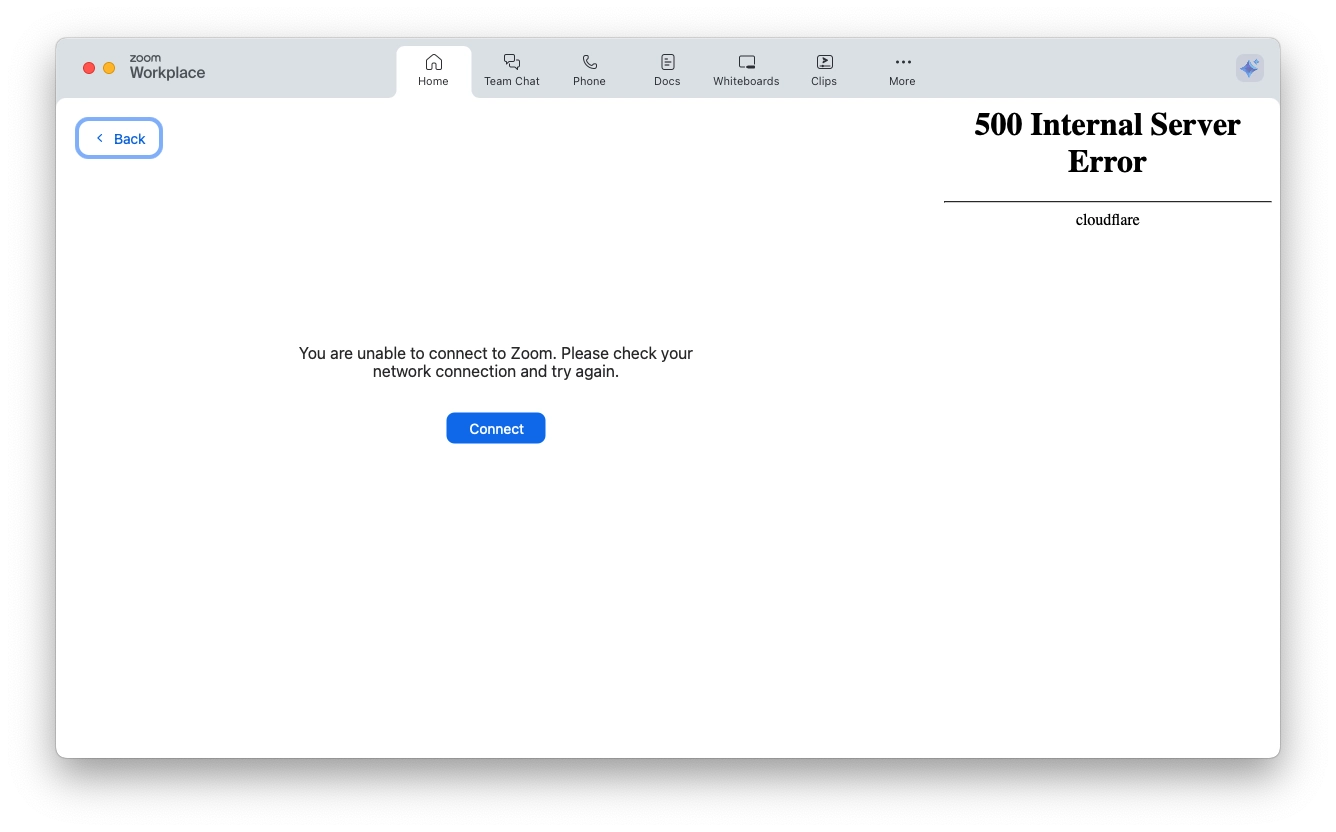This screenshot has height=832, width=1336.
Task: Launch the AI Companion sparkle icon
Action: 1249,68
